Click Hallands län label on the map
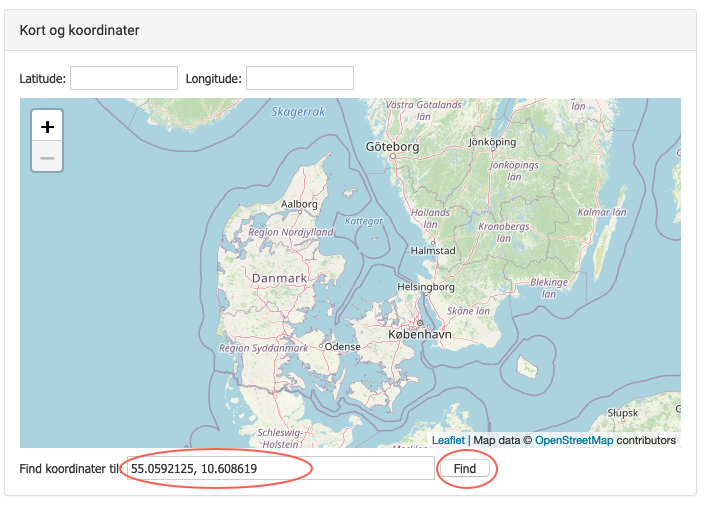The image size is (708, 505). 430,218
